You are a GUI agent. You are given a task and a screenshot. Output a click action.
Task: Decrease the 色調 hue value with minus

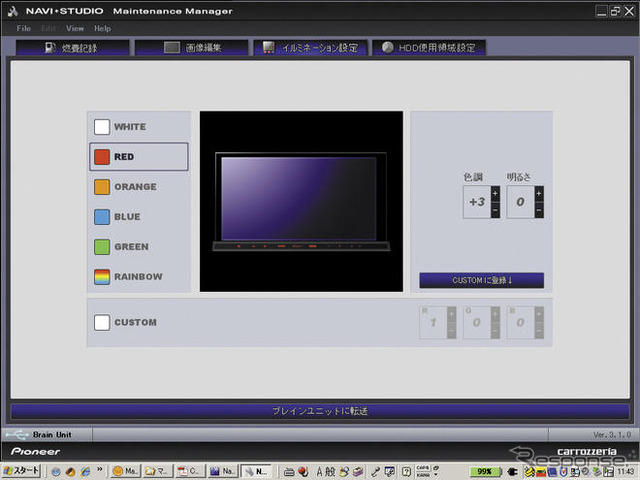coord(495,210)
